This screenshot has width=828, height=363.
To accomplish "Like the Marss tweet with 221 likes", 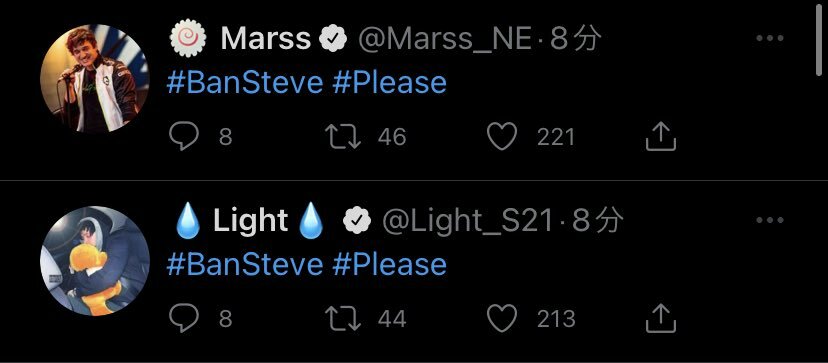I will coord(502,137).
